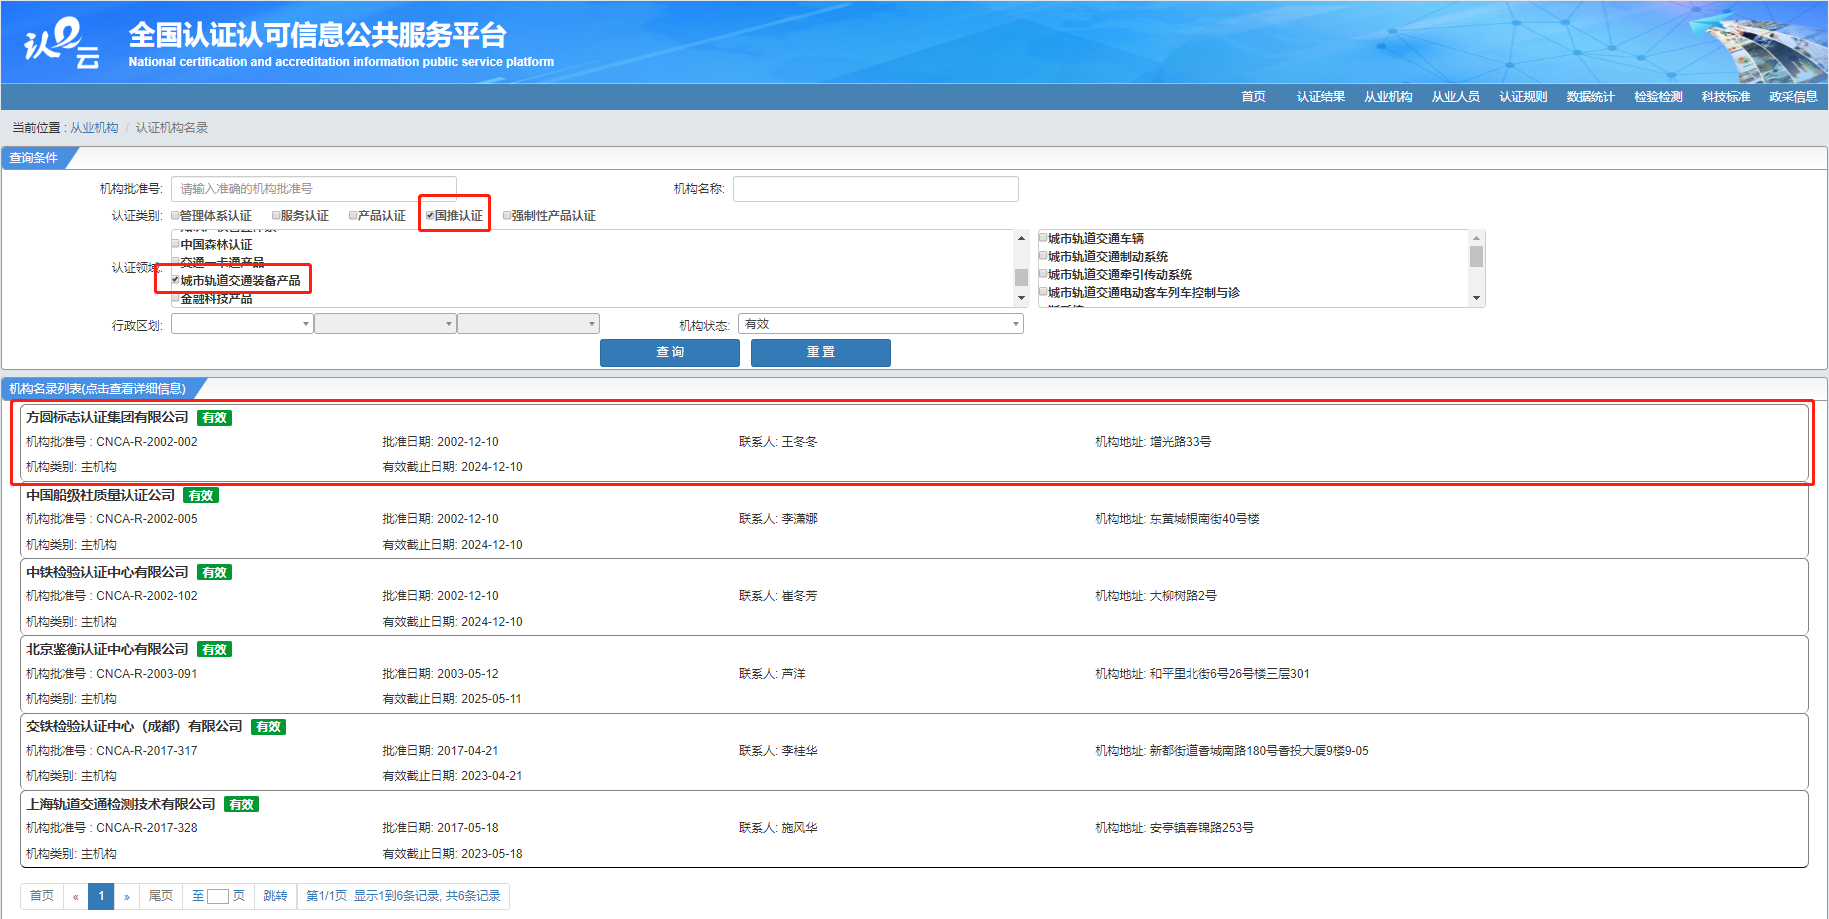Click scroll-down arrow of 金融科技产品 list box
Screen dimensions: 1829x919
coord(1021,298)
